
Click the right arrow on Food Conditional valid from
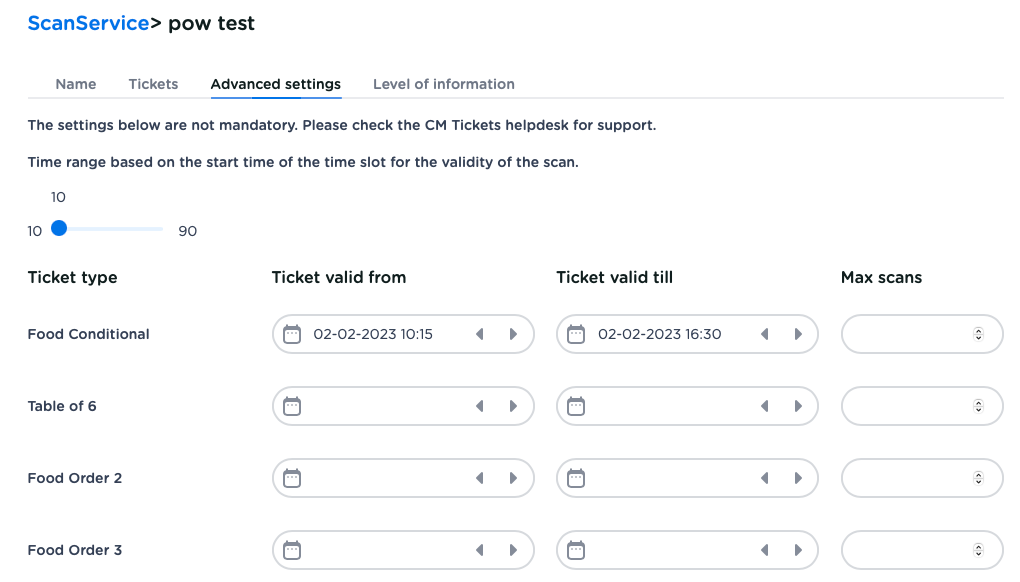(512, 334)
